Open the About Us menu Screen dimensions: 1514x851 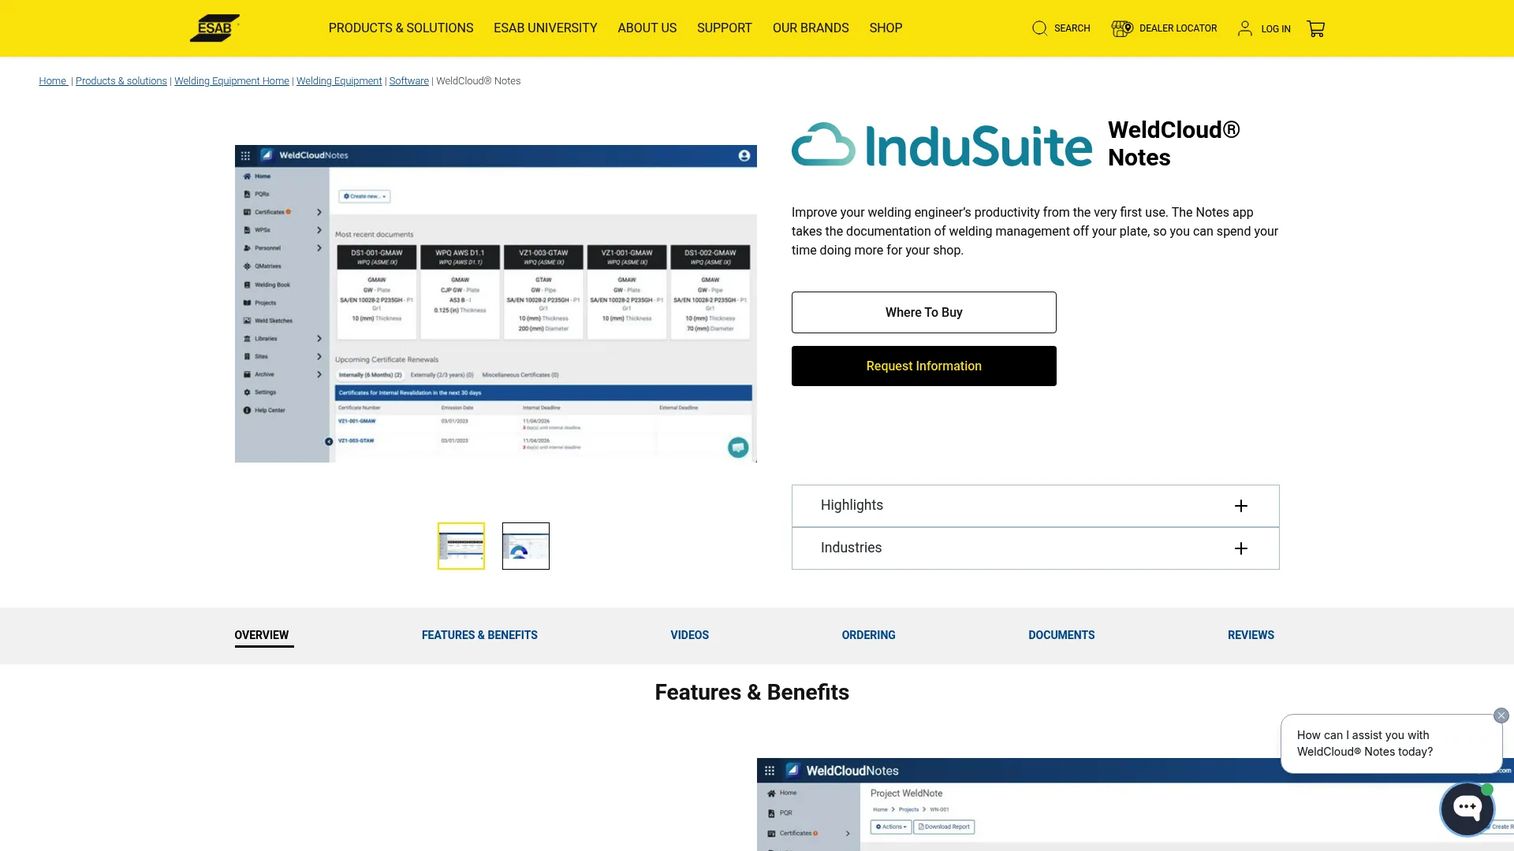[x=647, y=28]
